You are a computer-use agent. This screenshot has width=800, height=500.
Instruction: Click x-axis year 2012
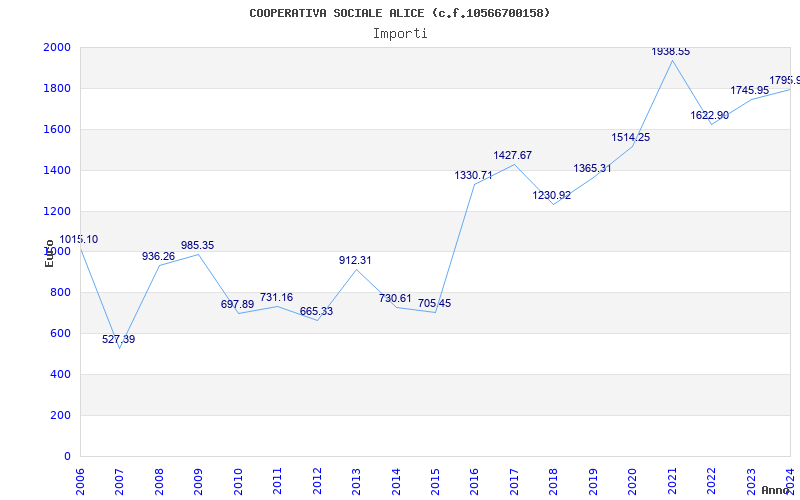coord(317,482)
